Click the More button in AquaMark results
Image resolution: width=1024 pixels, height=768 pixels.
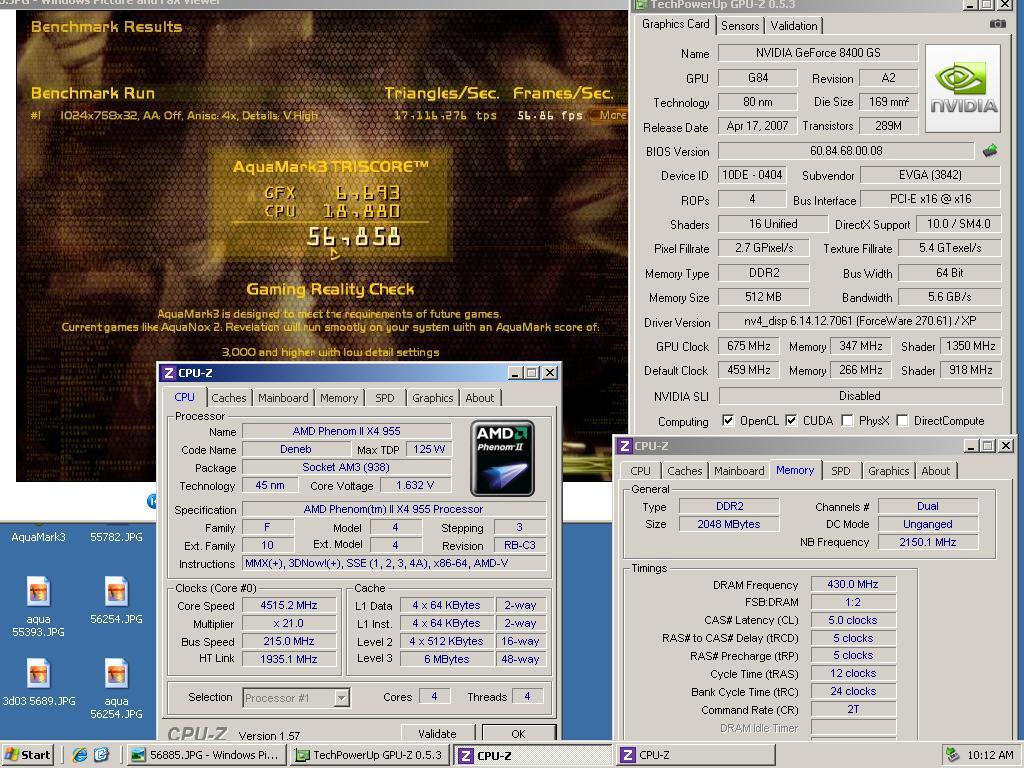tap(611, 115)
